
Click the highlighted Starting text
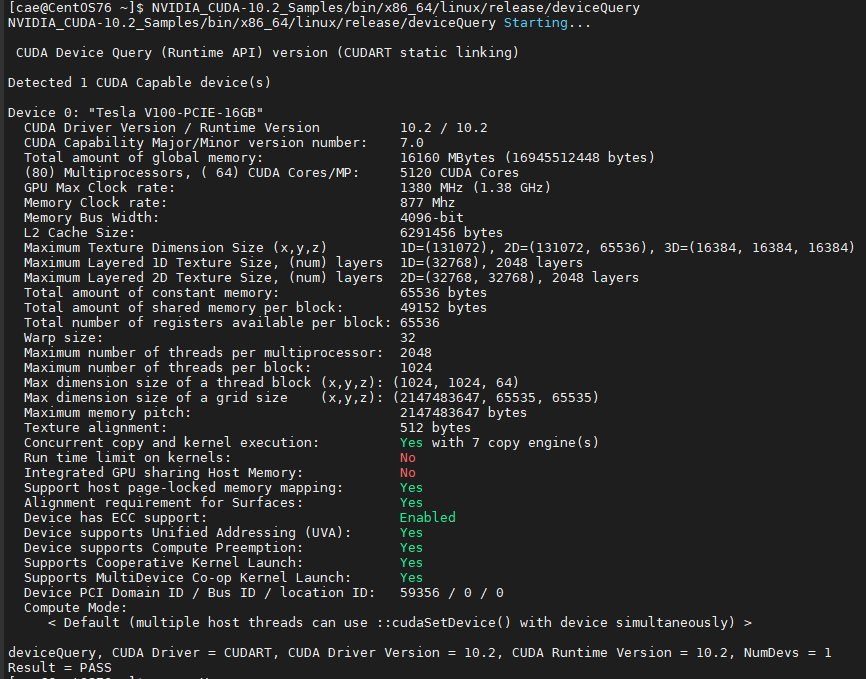pos(536,23)
